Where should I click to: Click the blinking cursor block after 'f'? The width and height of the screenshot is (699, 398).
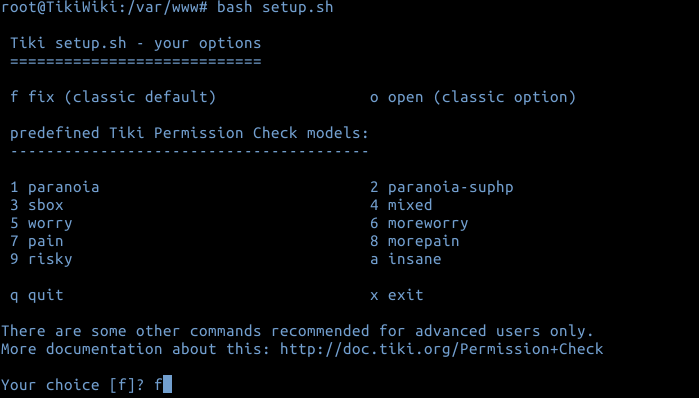[x=167, y=384]
